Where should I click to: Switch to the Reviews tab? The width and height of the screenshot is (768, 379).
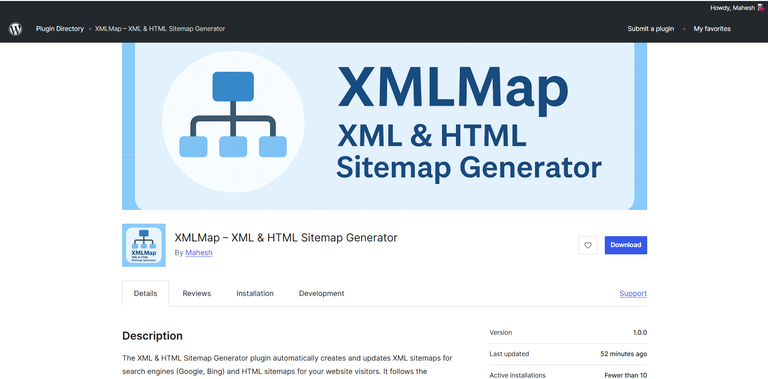[196, 293]
